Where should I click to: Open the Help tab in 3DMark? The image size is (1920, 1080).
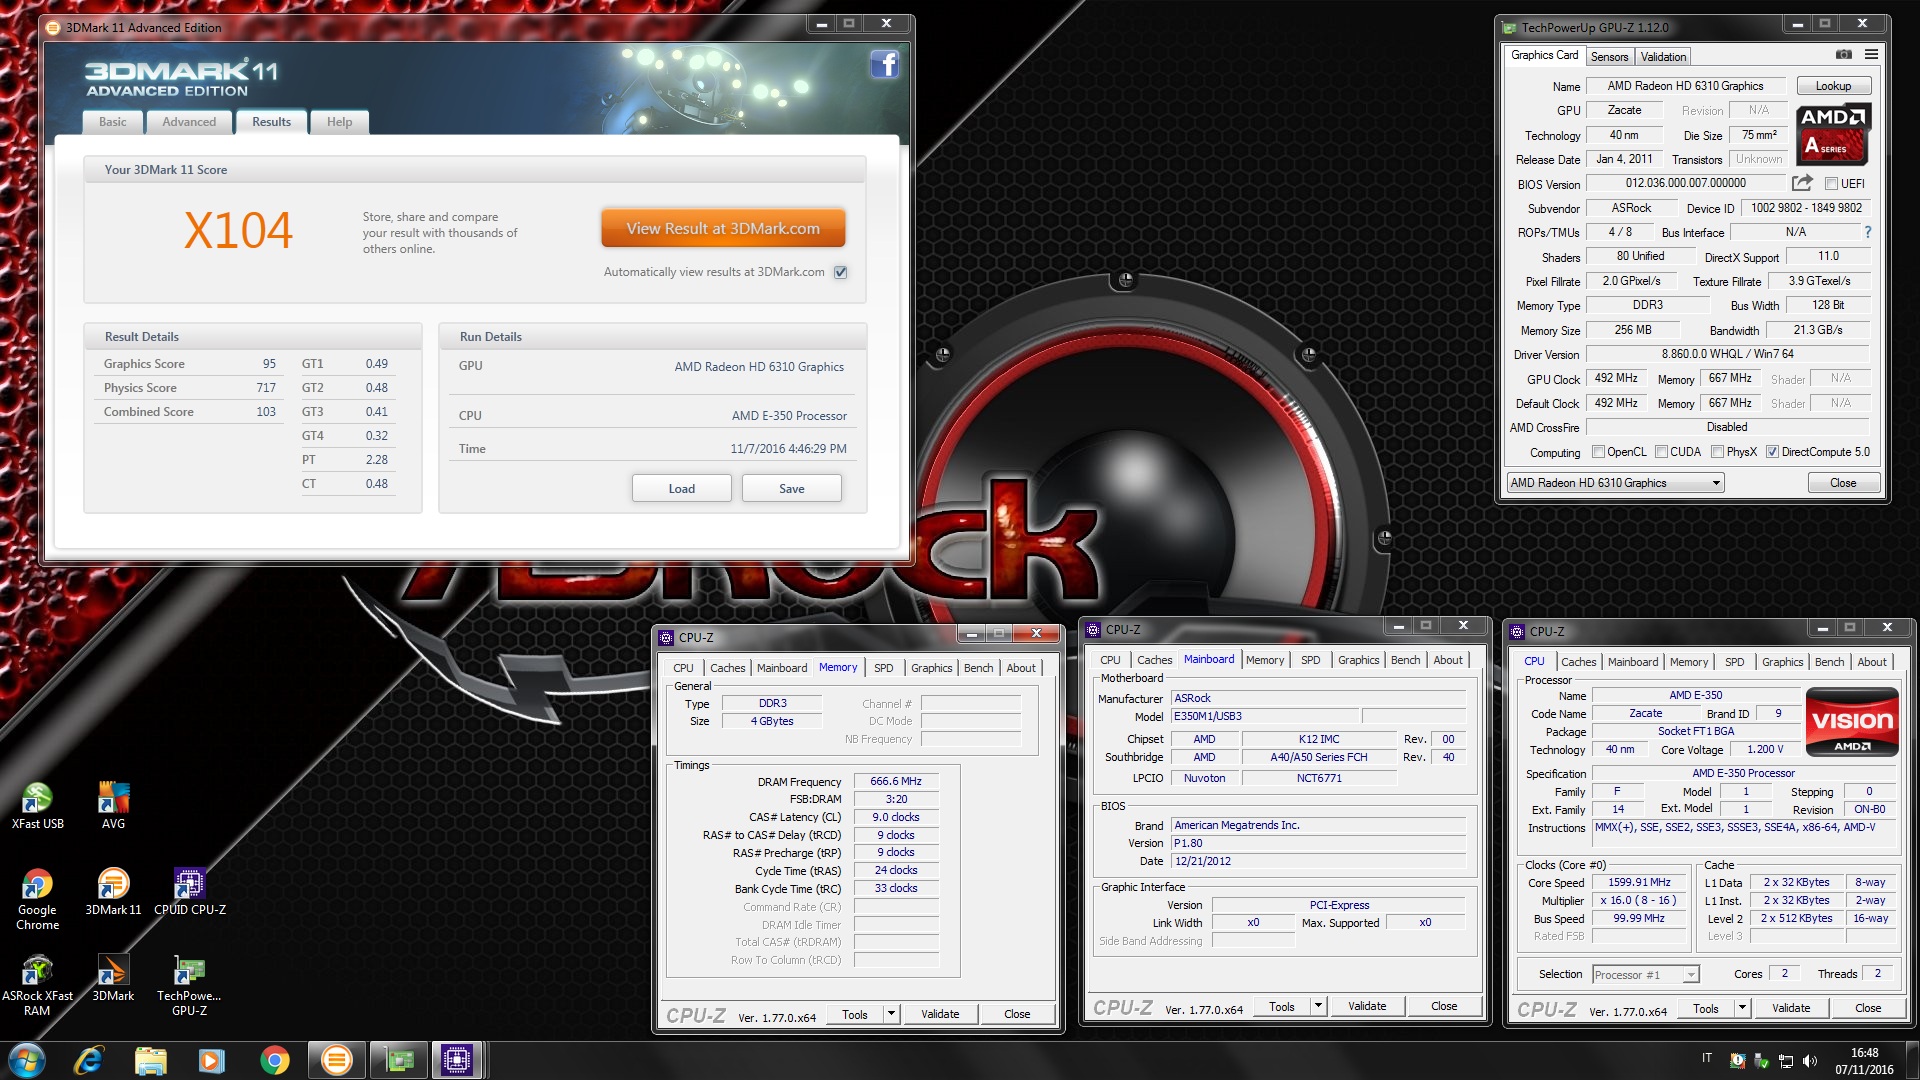(x=339, y=122)
